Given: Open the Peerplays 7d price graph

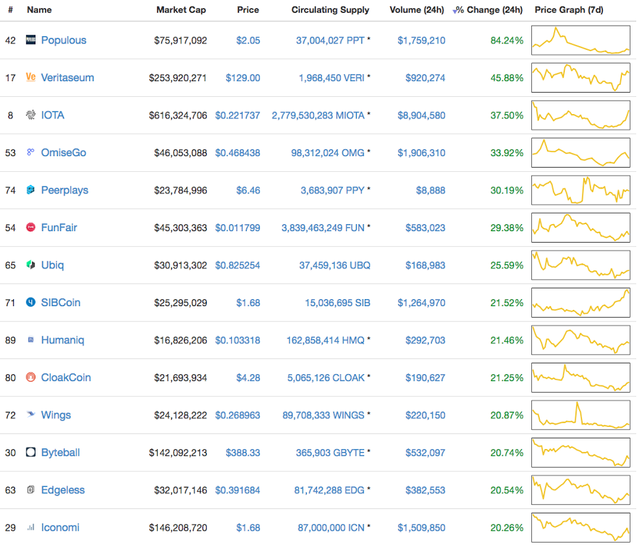Looking at the screenshot, I should [x=580, y=190].
